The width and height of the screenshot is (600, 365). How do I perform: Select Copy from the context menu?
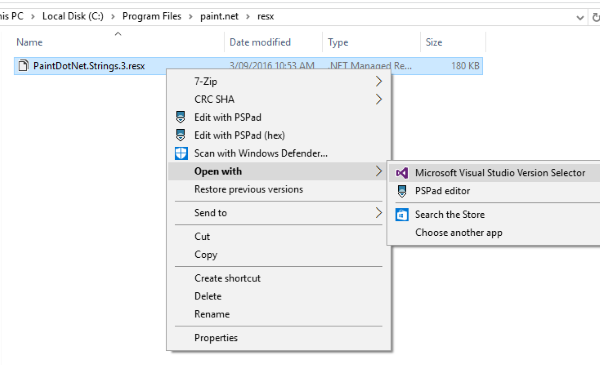(x=279, y=254)
